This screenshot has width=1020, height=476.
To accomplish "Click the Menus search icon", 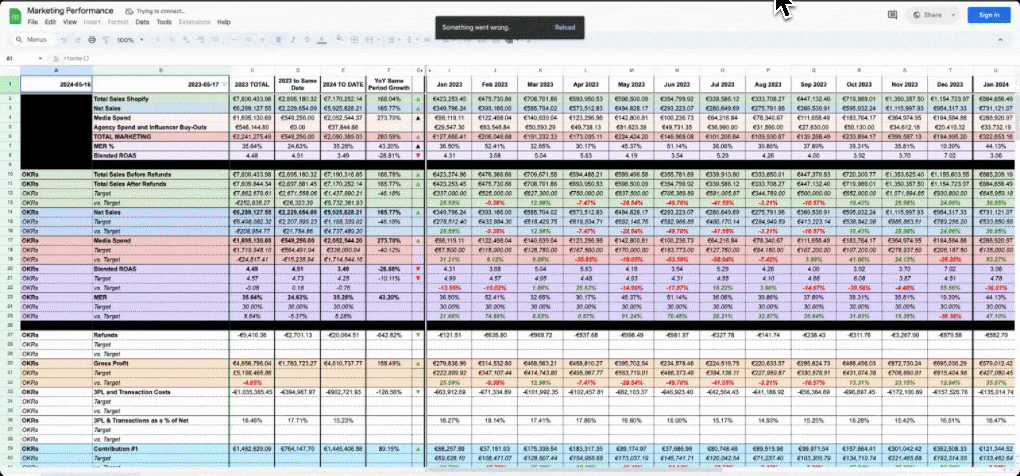I will (x=19, y=40).
